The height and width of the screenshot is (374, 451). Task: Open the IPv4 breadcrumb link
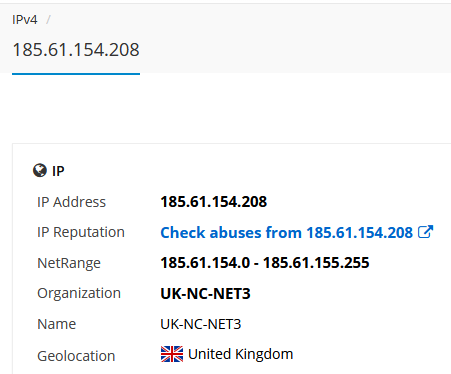click(25, 20)
